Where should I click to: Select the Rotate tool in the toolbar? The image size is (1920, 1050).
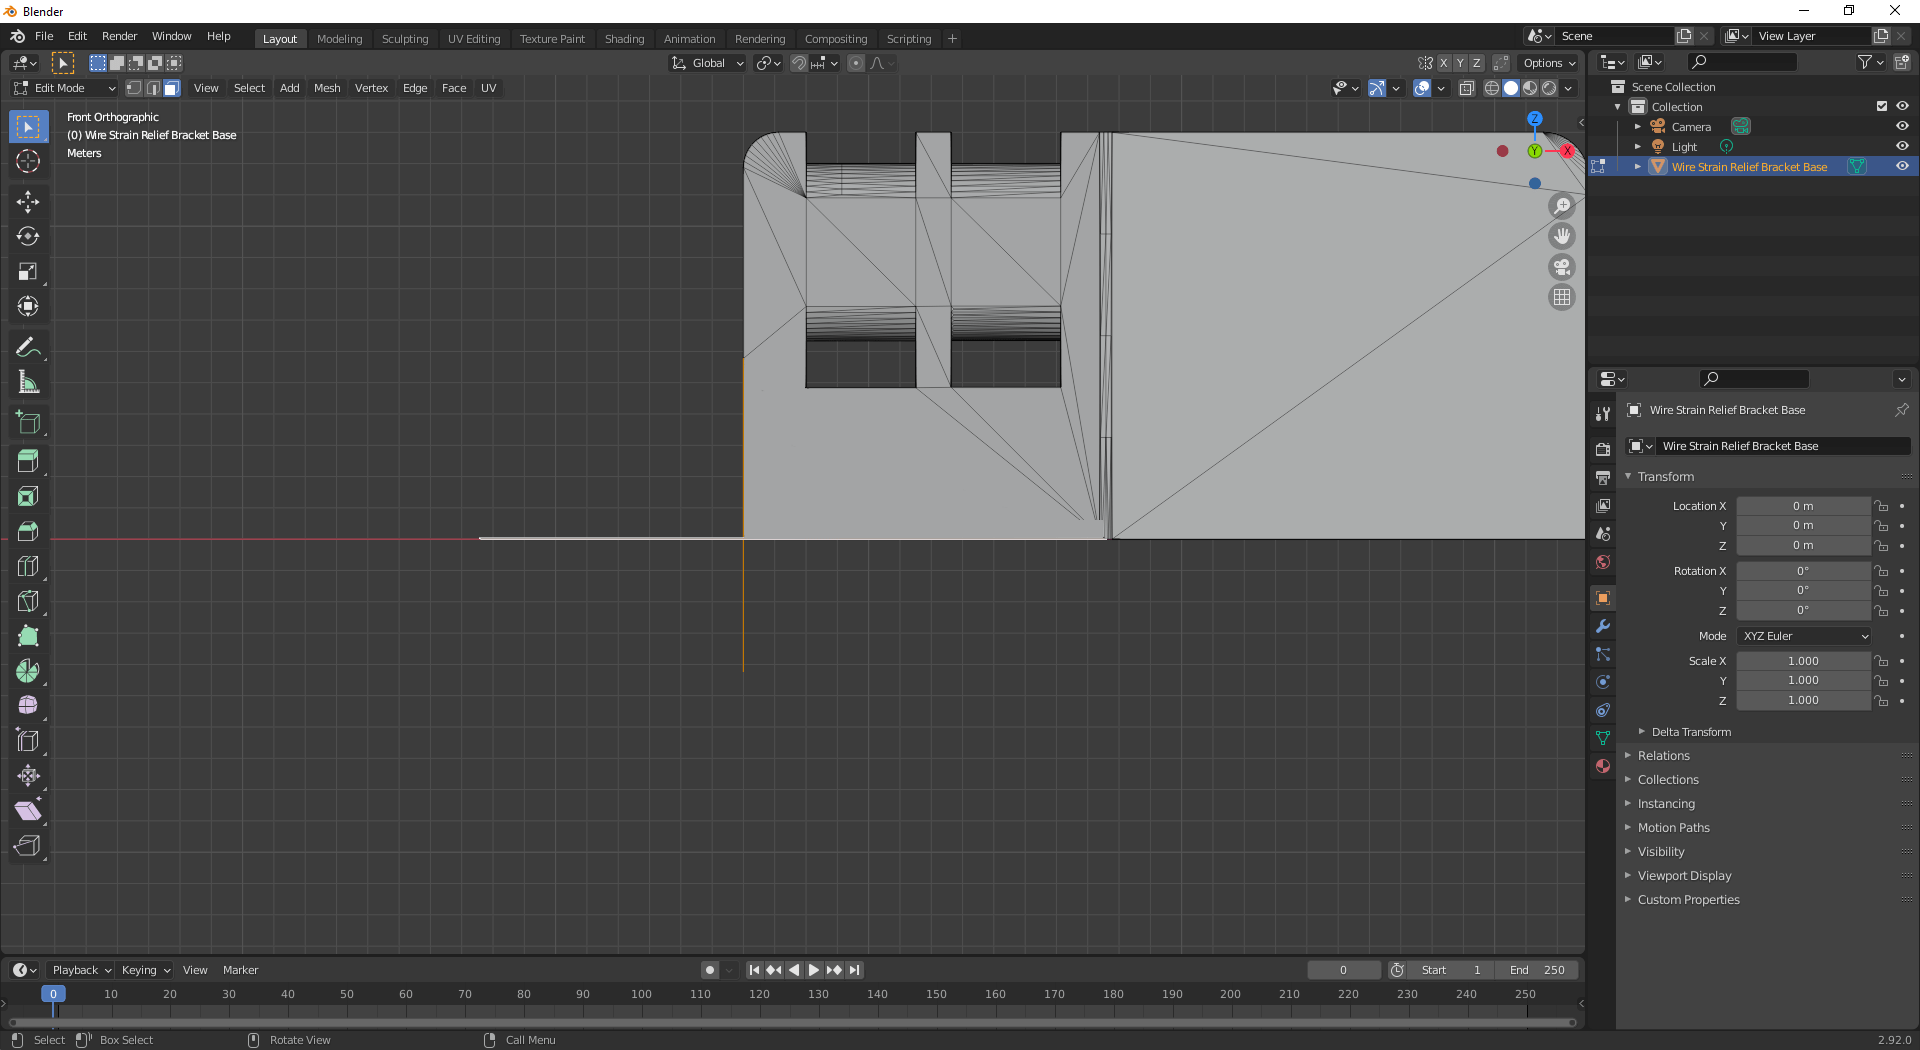(27, 237)
